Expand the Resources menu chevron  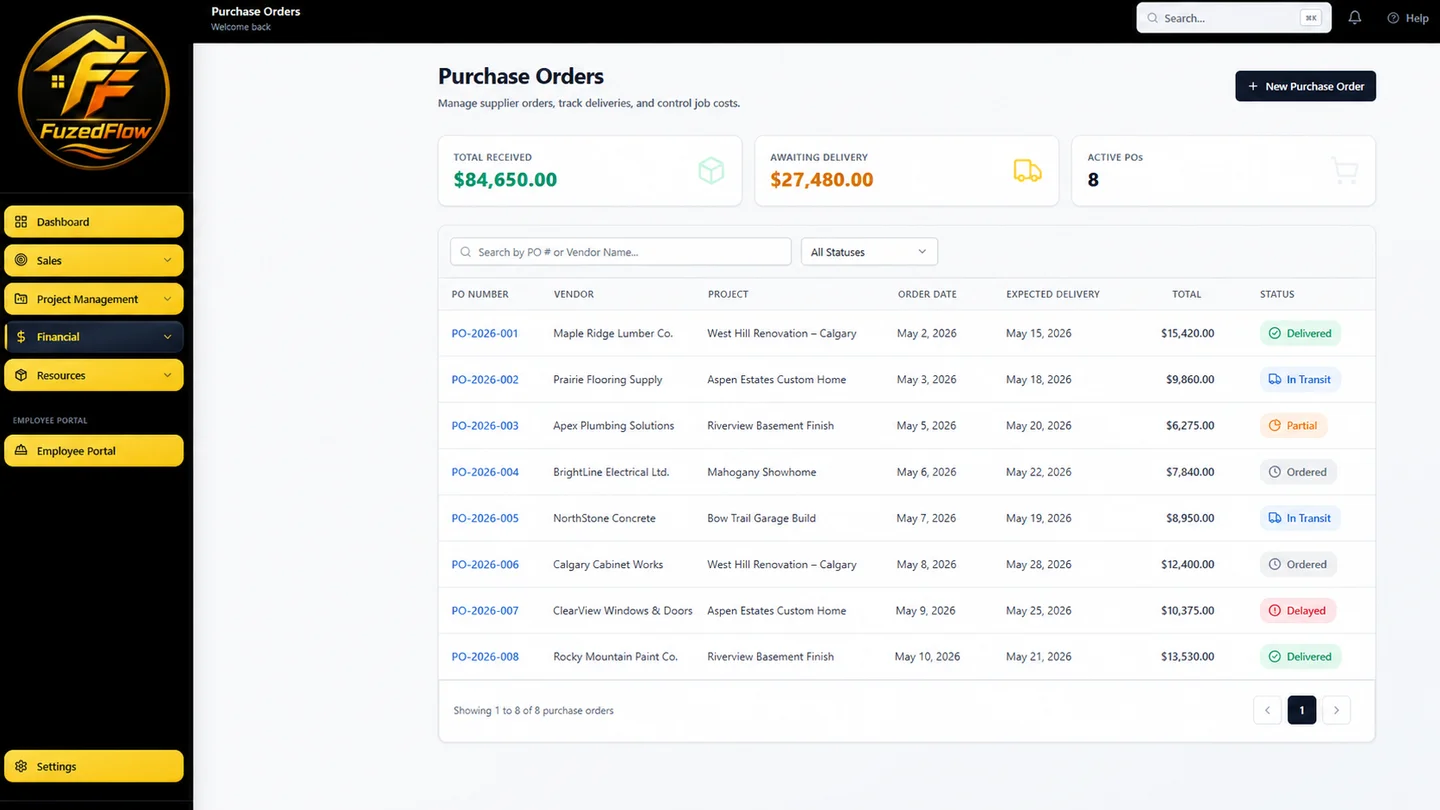(x=167, y=376)
